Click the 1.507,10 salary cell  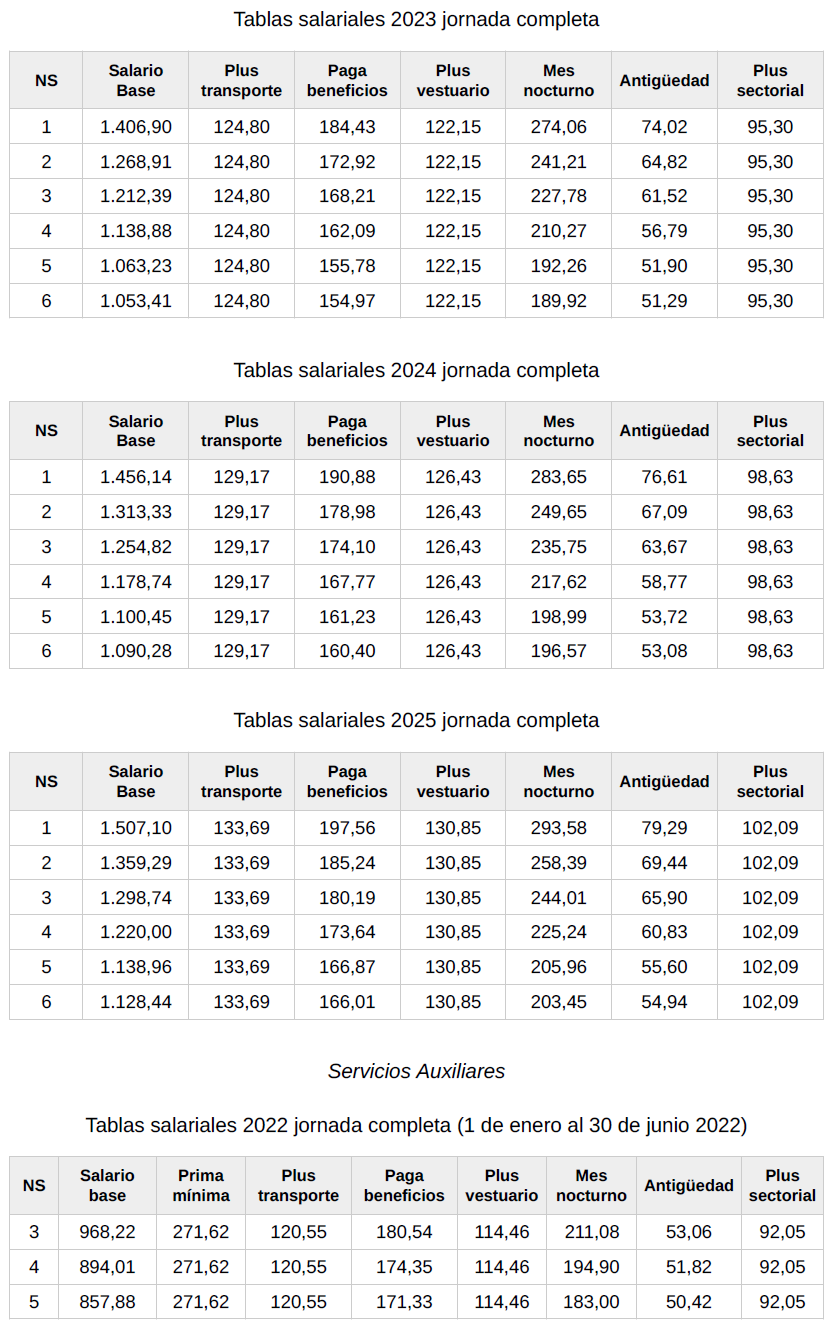[x=136, y=828]
